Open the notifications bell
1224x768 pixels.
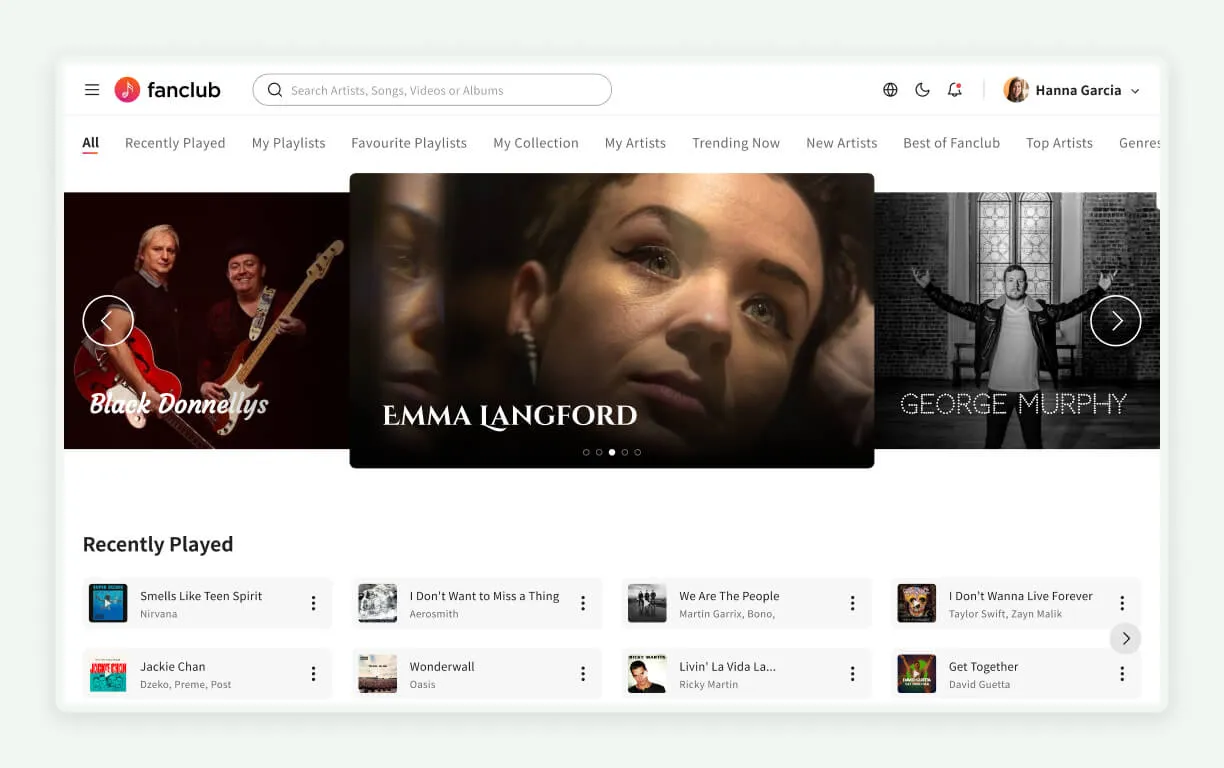click(954, 89)
